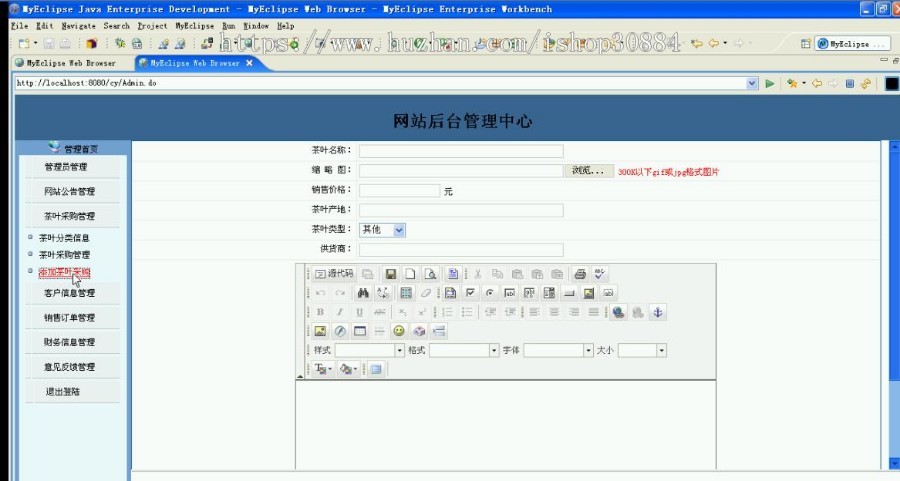Click the Select All icon
900x481 pixels.
[406, 293]
